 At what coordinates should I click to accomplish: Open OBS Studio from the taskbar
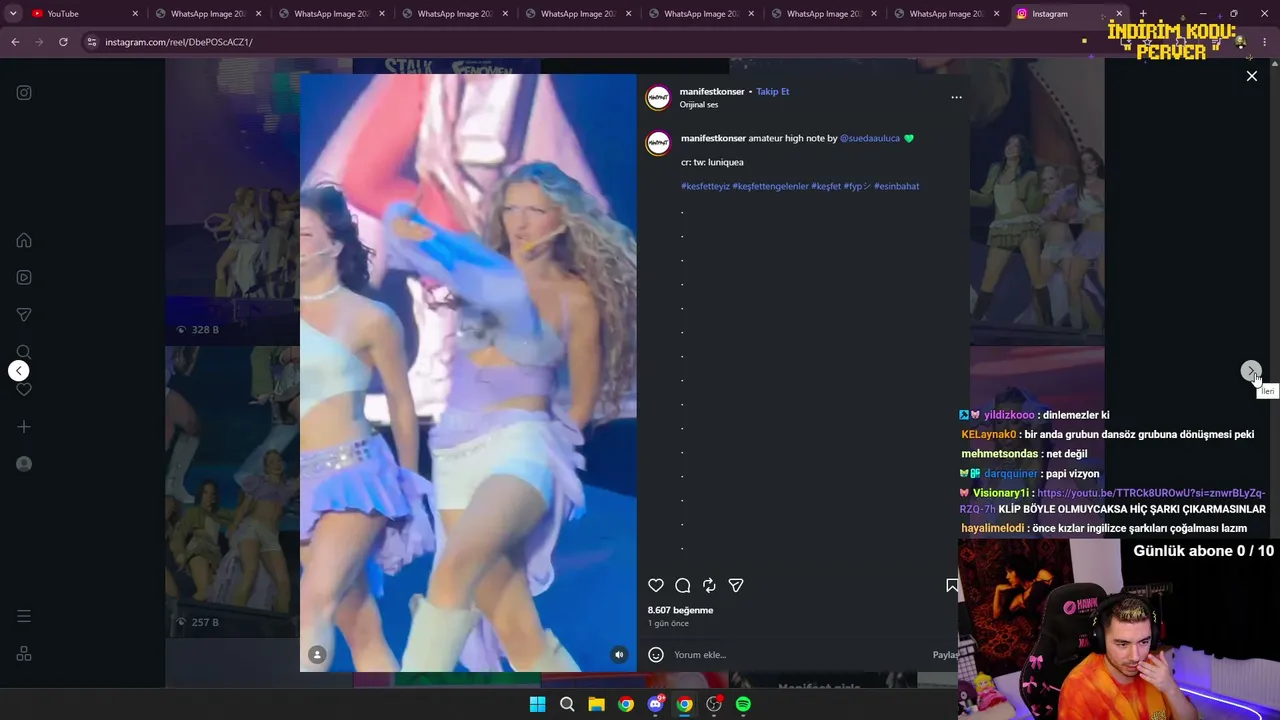[714, 704]
